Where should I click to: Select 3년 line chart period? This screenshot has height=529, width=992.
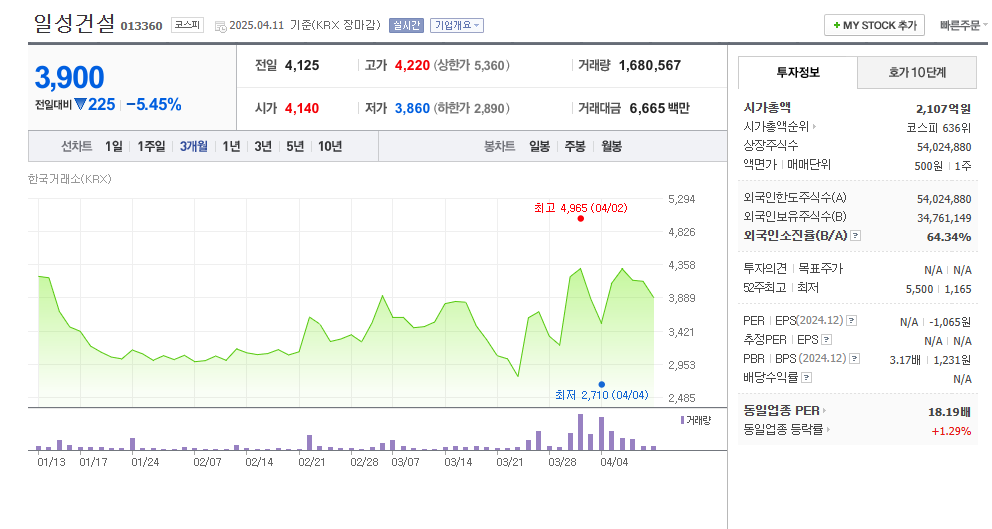click(x=263, y=147)
